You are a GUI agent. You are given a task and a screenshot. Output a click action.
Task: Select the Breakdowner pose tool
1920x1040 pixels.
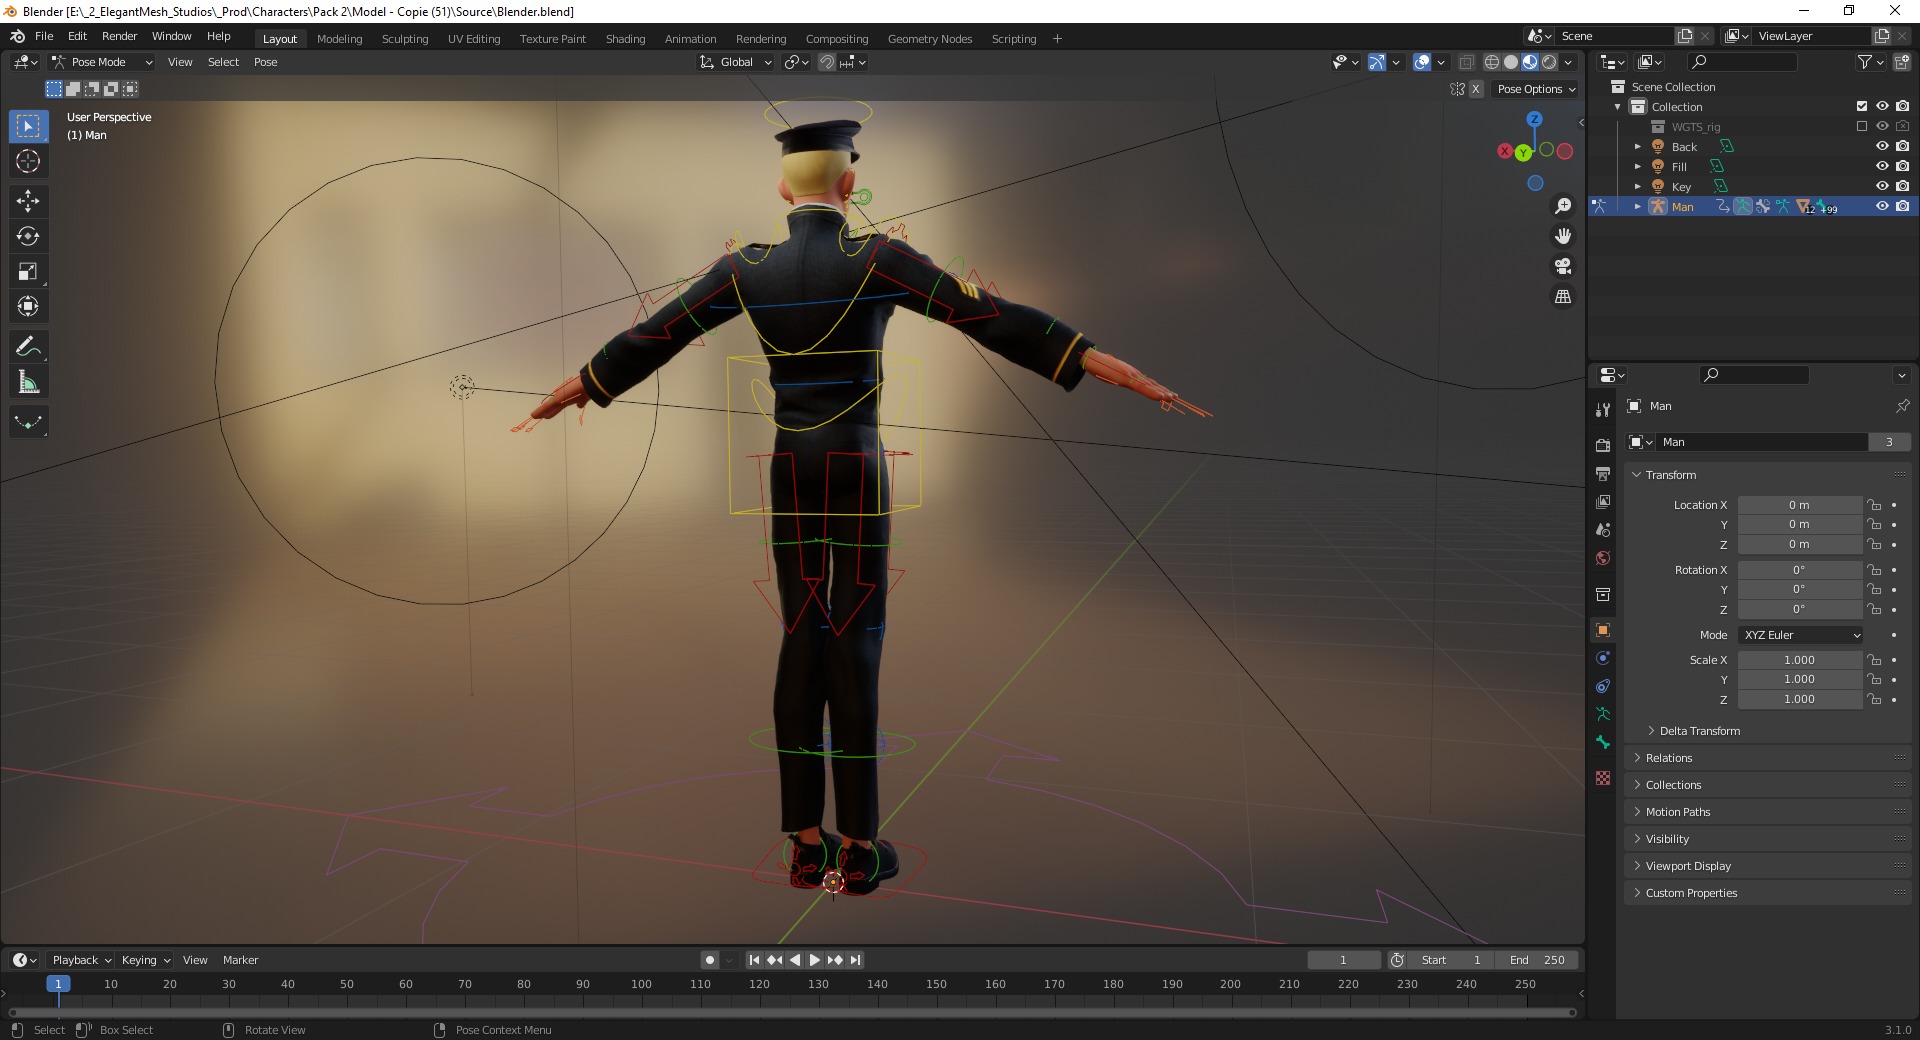click(28, 422)
